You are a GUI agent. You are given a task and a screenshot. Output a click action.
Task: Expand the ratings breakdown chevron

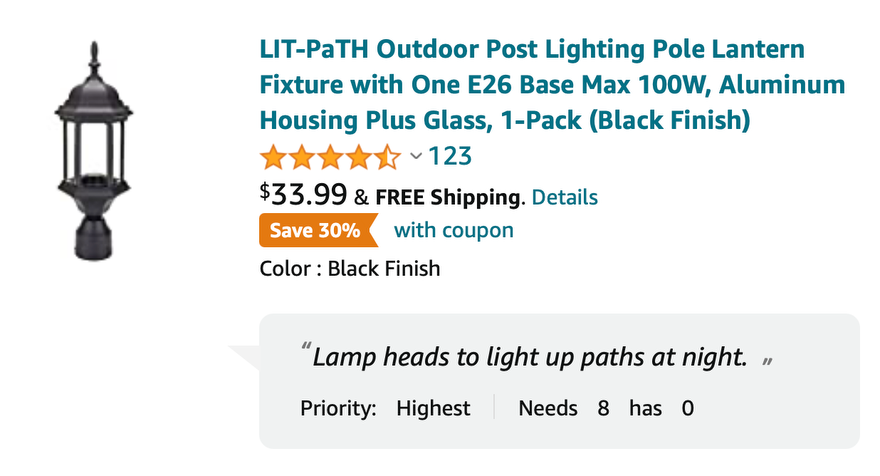click(416, 157)
